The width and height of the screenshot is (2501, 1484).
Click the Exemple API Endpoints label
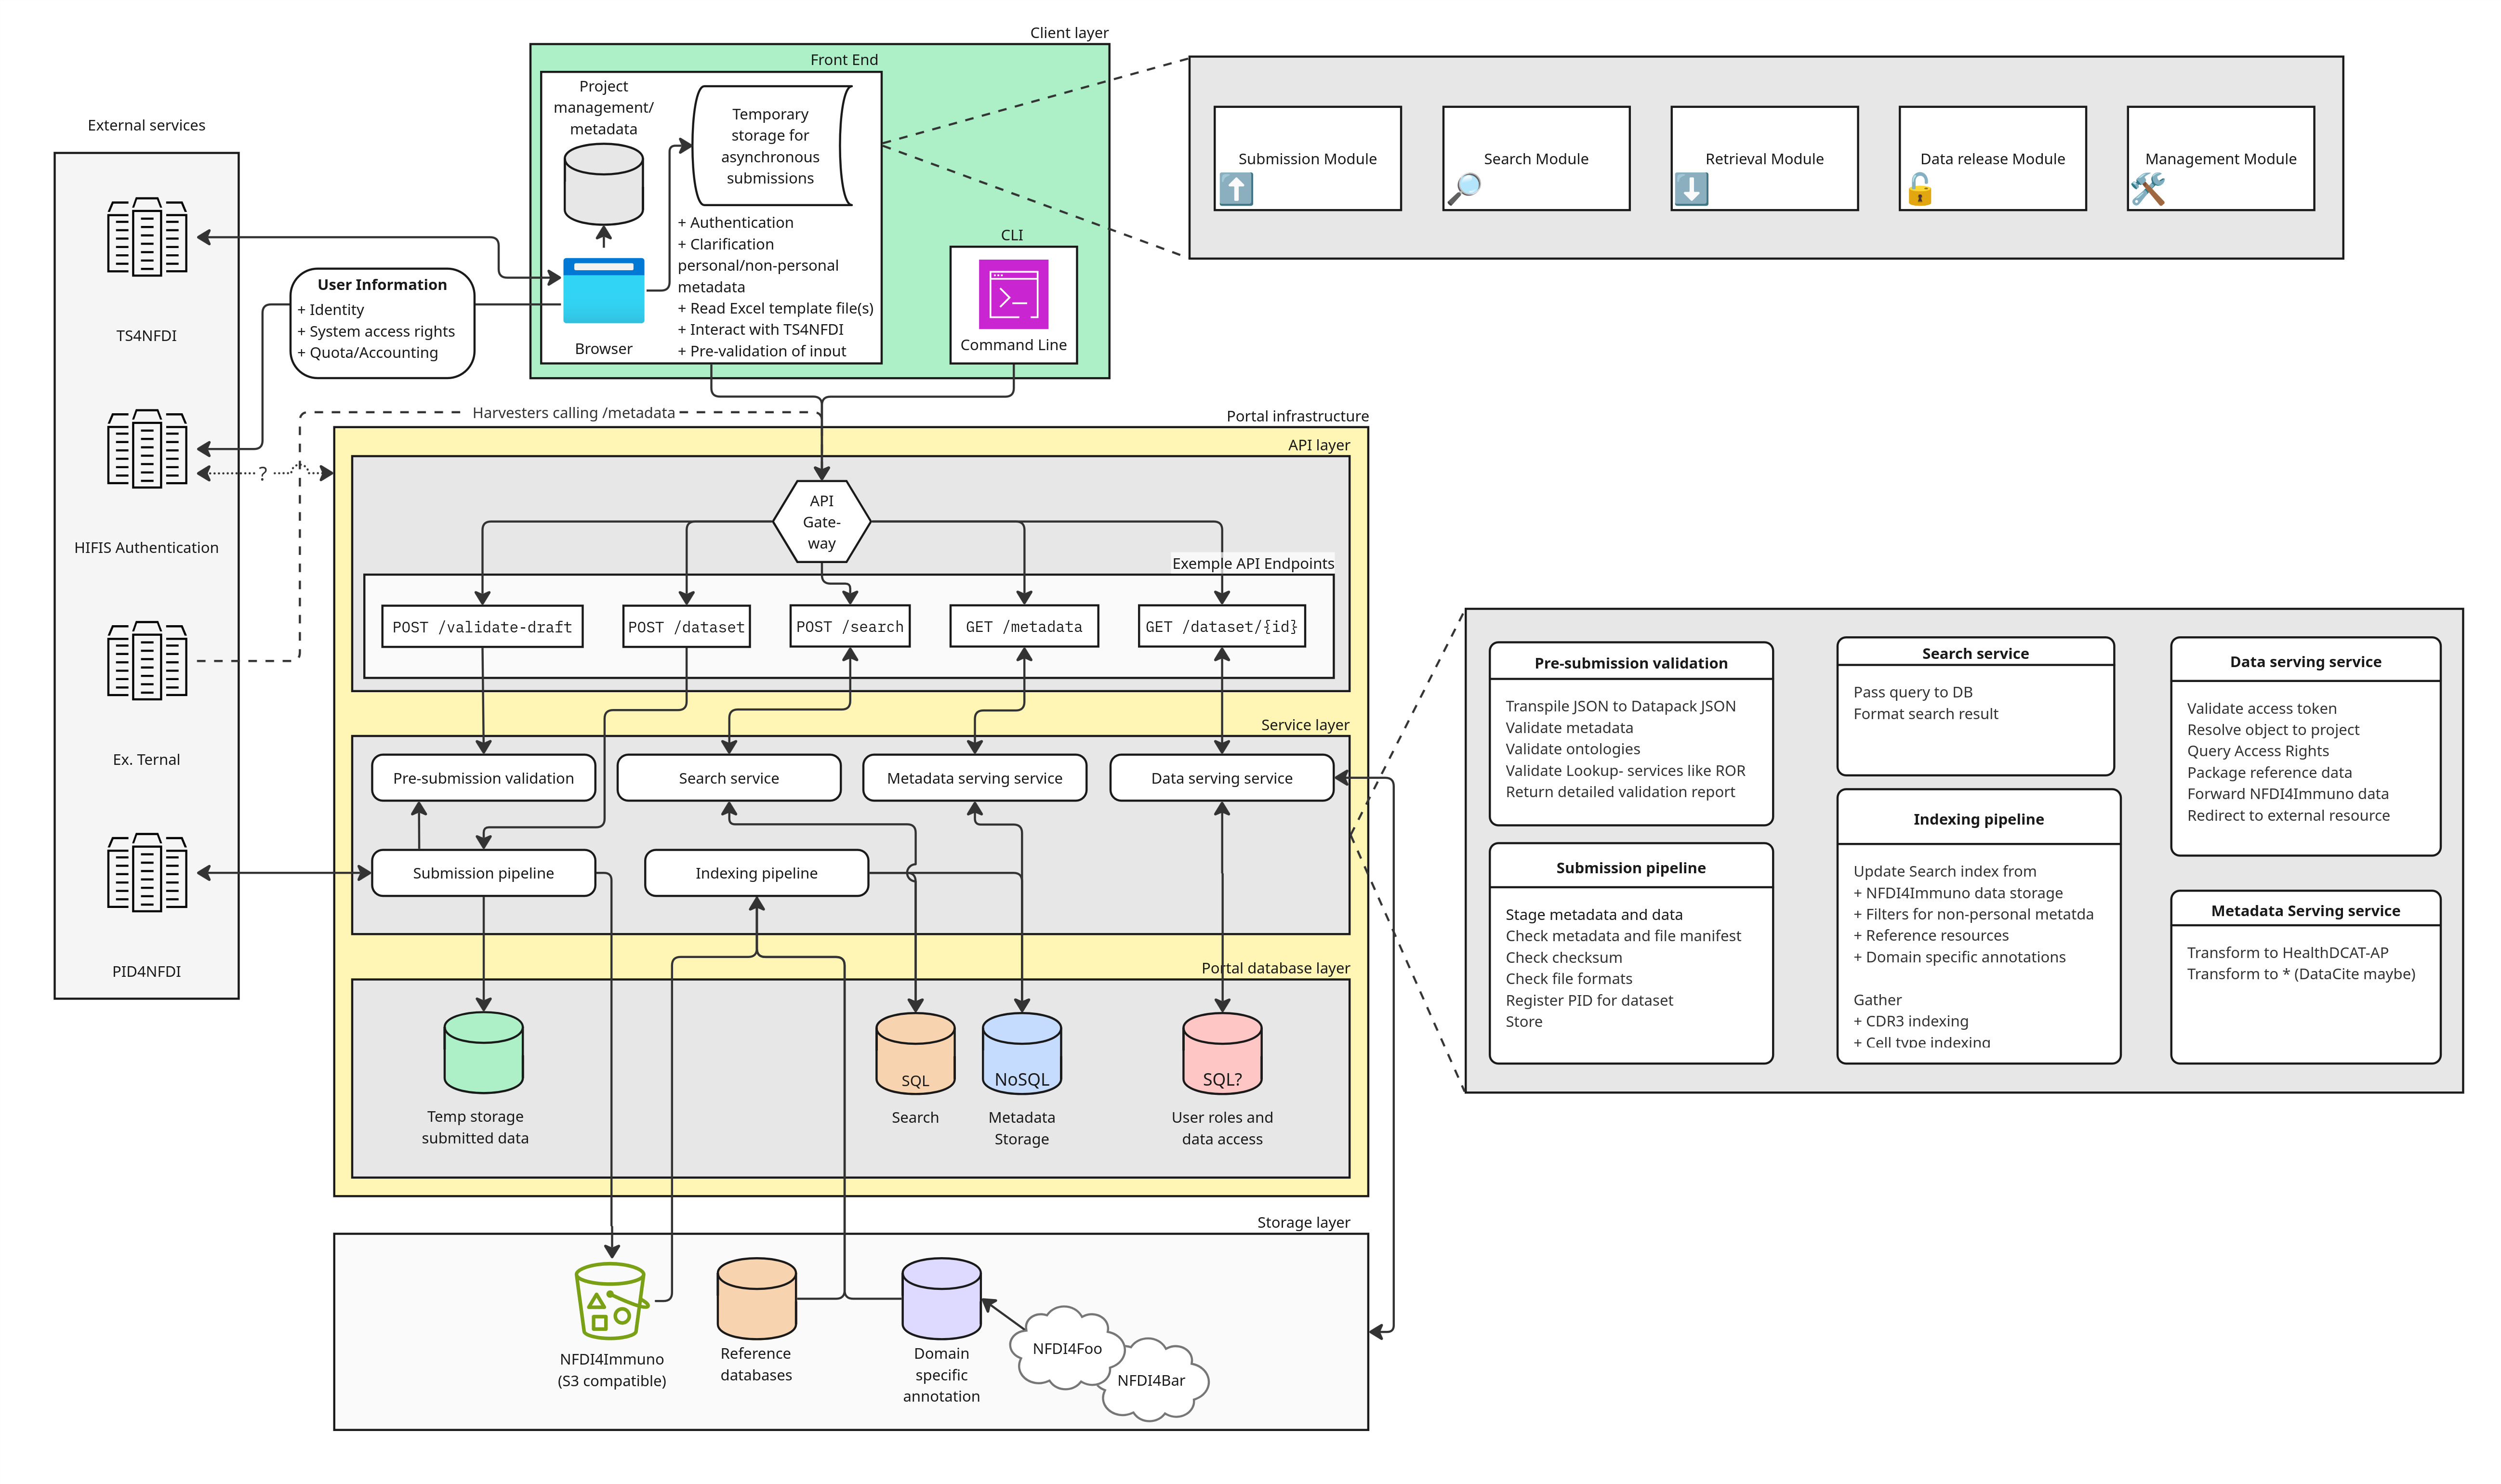[1253, 563]
